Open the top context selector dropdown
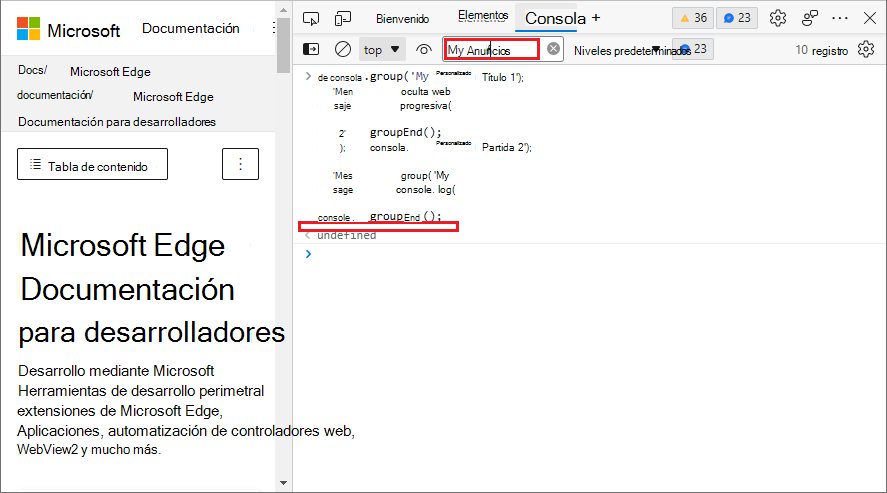 click(x=382, y=50)
